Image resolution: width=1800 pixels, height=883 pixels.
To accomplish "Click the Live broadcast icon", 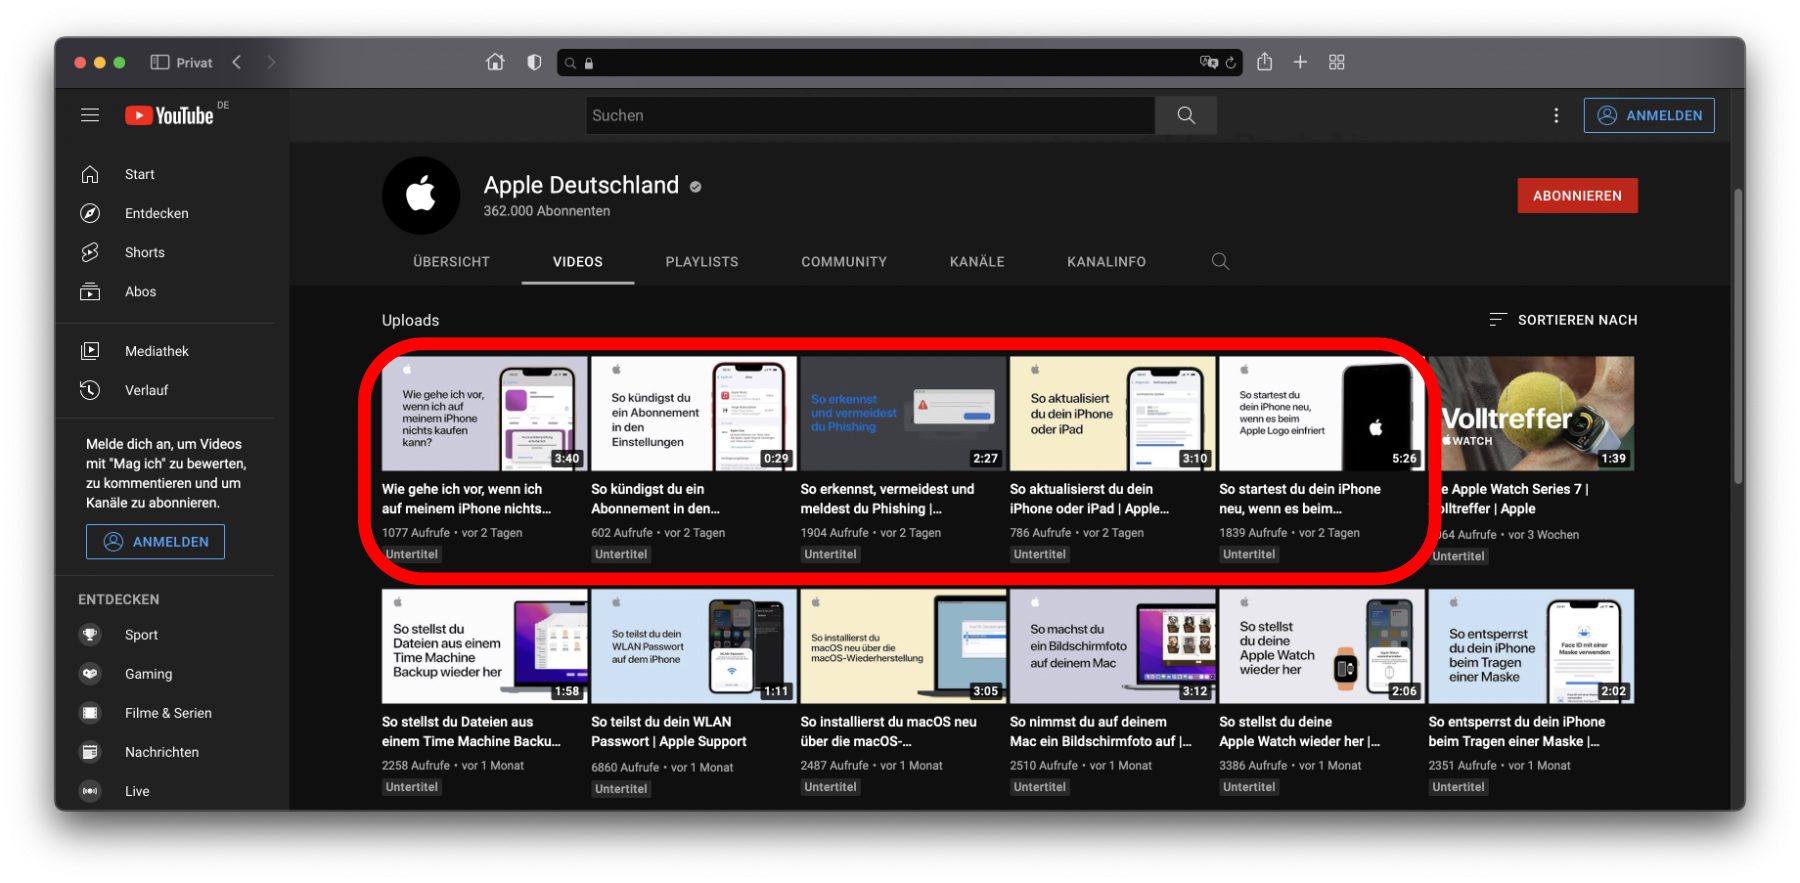I will tap(90, 791).
